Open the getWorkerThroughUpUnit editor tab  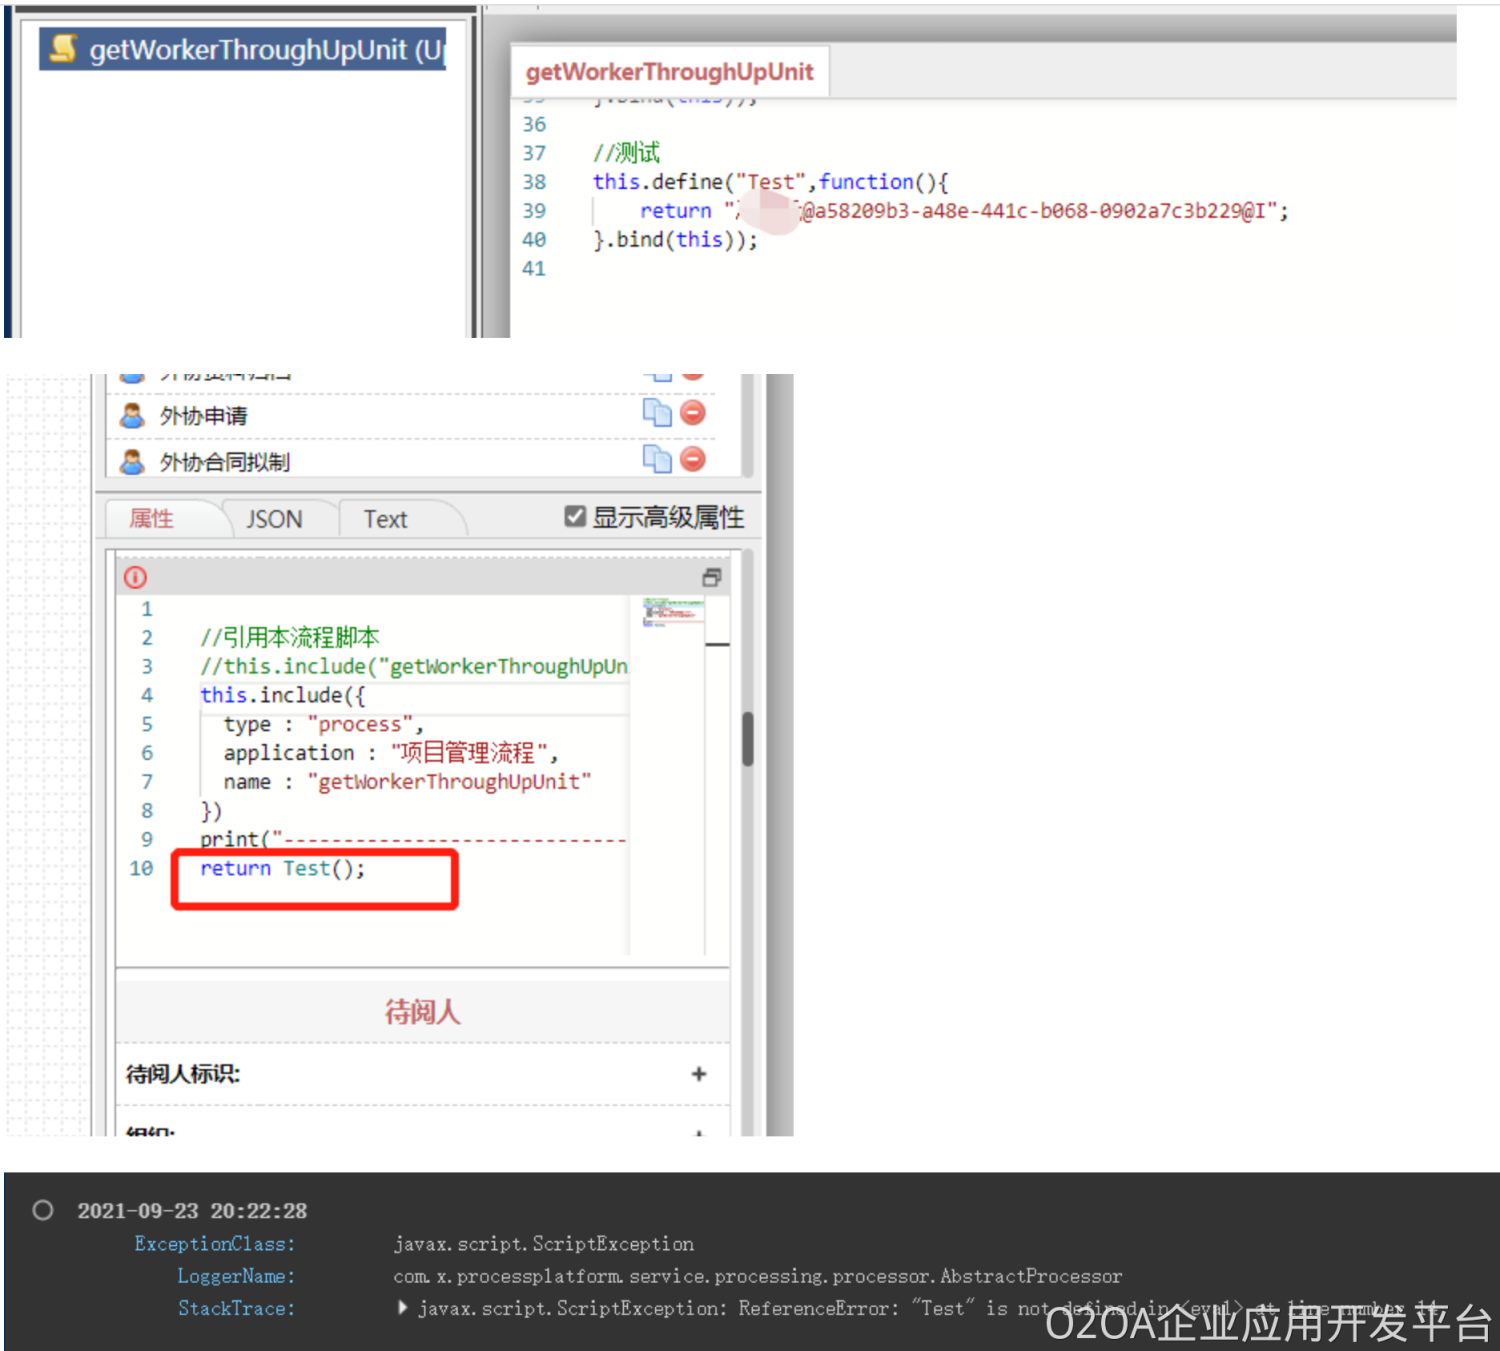669,72
